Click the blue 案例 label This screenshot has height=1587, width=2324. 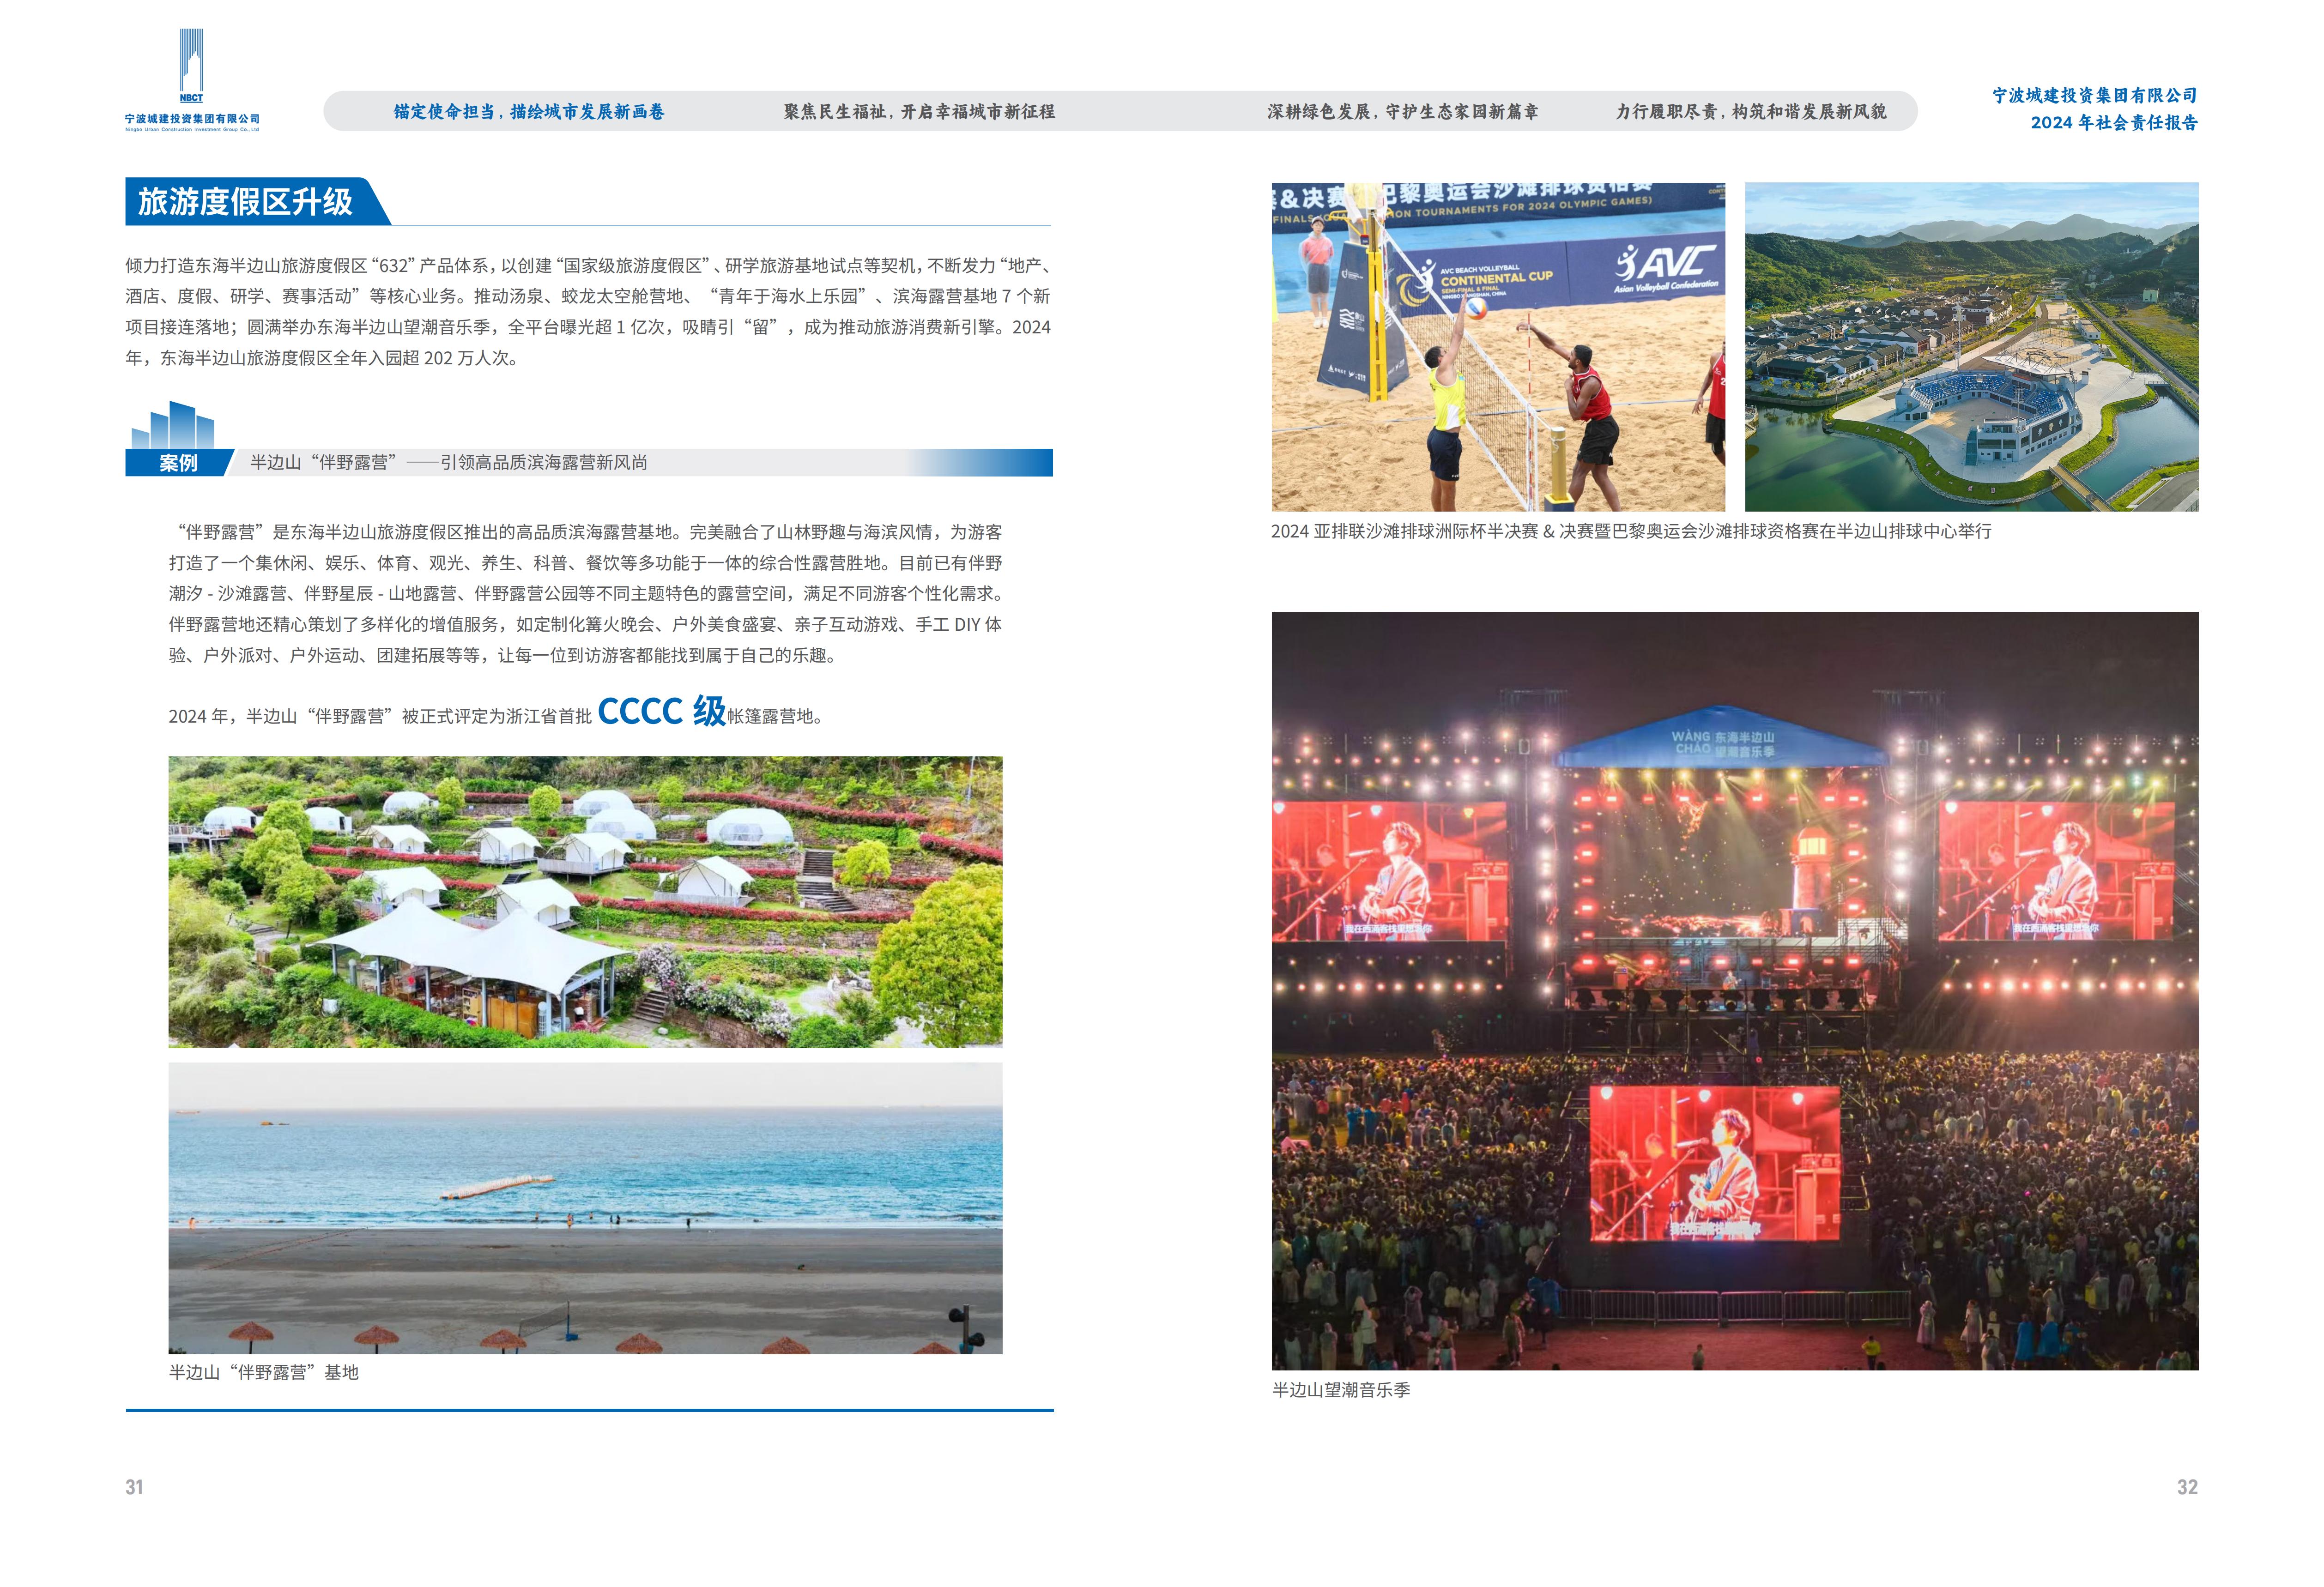coord(178,463)
